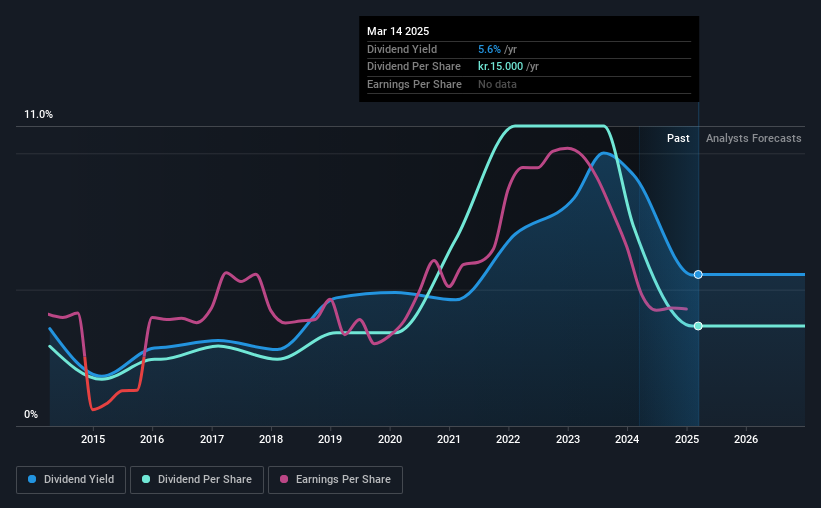Viewport: 821px width, 508px height.
Task: Click the Mar 14 2025 tooltip date
Action: pyautogui.click(x=398, y=31)
